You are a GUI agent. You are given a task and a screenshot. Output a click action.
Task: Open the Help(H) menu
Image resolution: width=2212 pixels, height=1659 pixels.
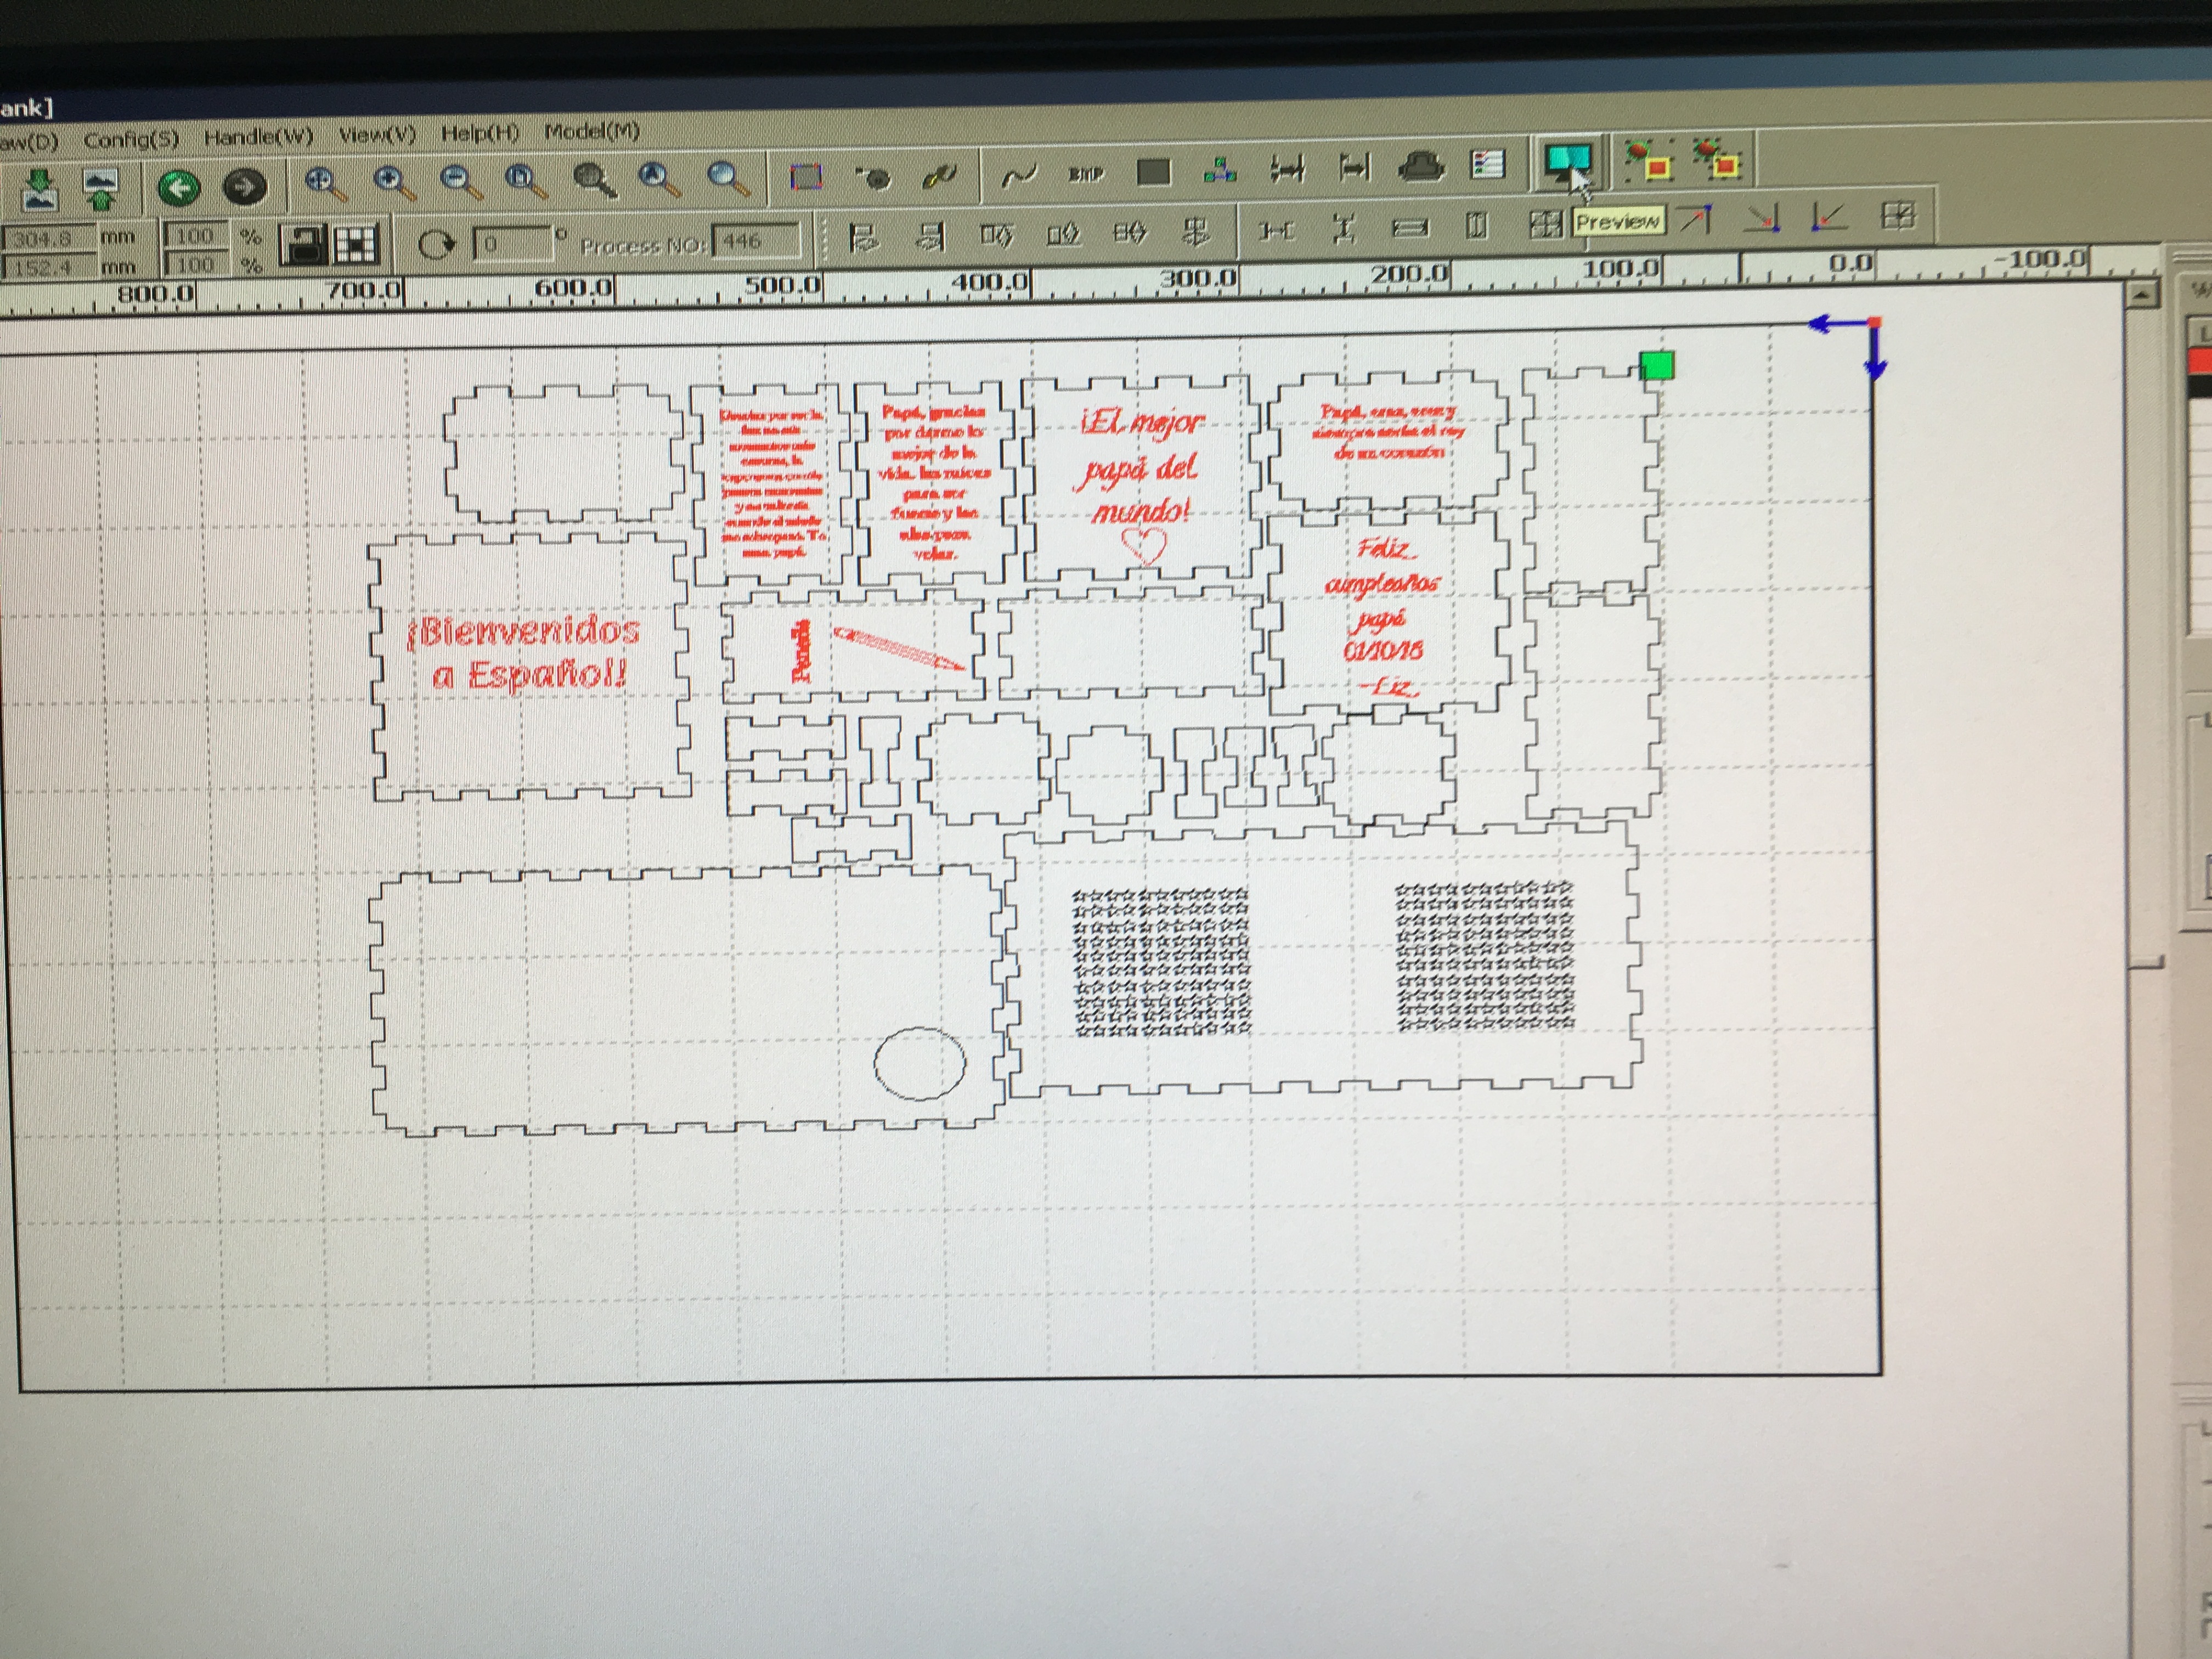pyautogui.click(x=480, y=132)
